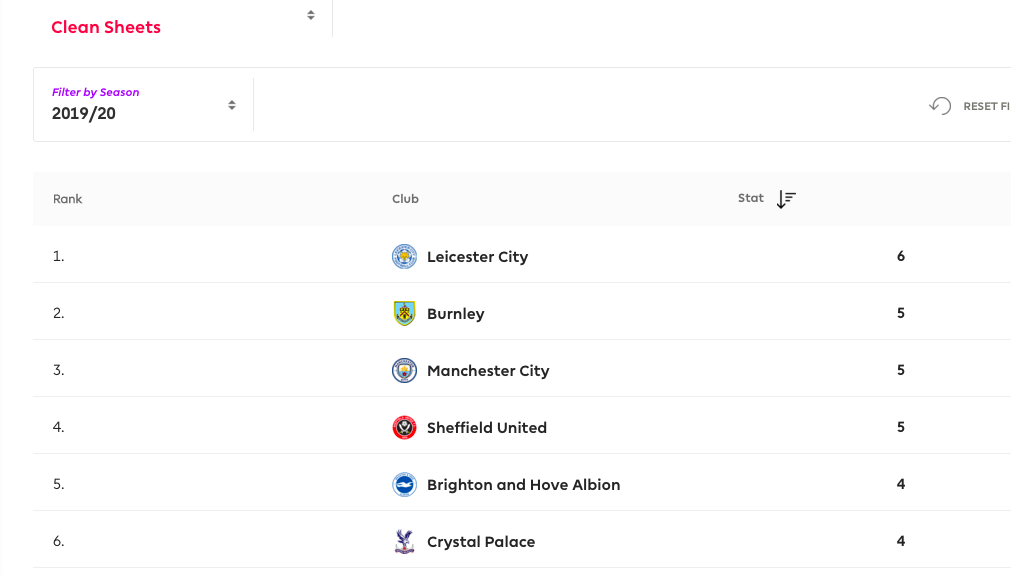Open Crystal Palace club link
The width and height of the screenshot is (1011, 575).
click(x=481, y=541)
